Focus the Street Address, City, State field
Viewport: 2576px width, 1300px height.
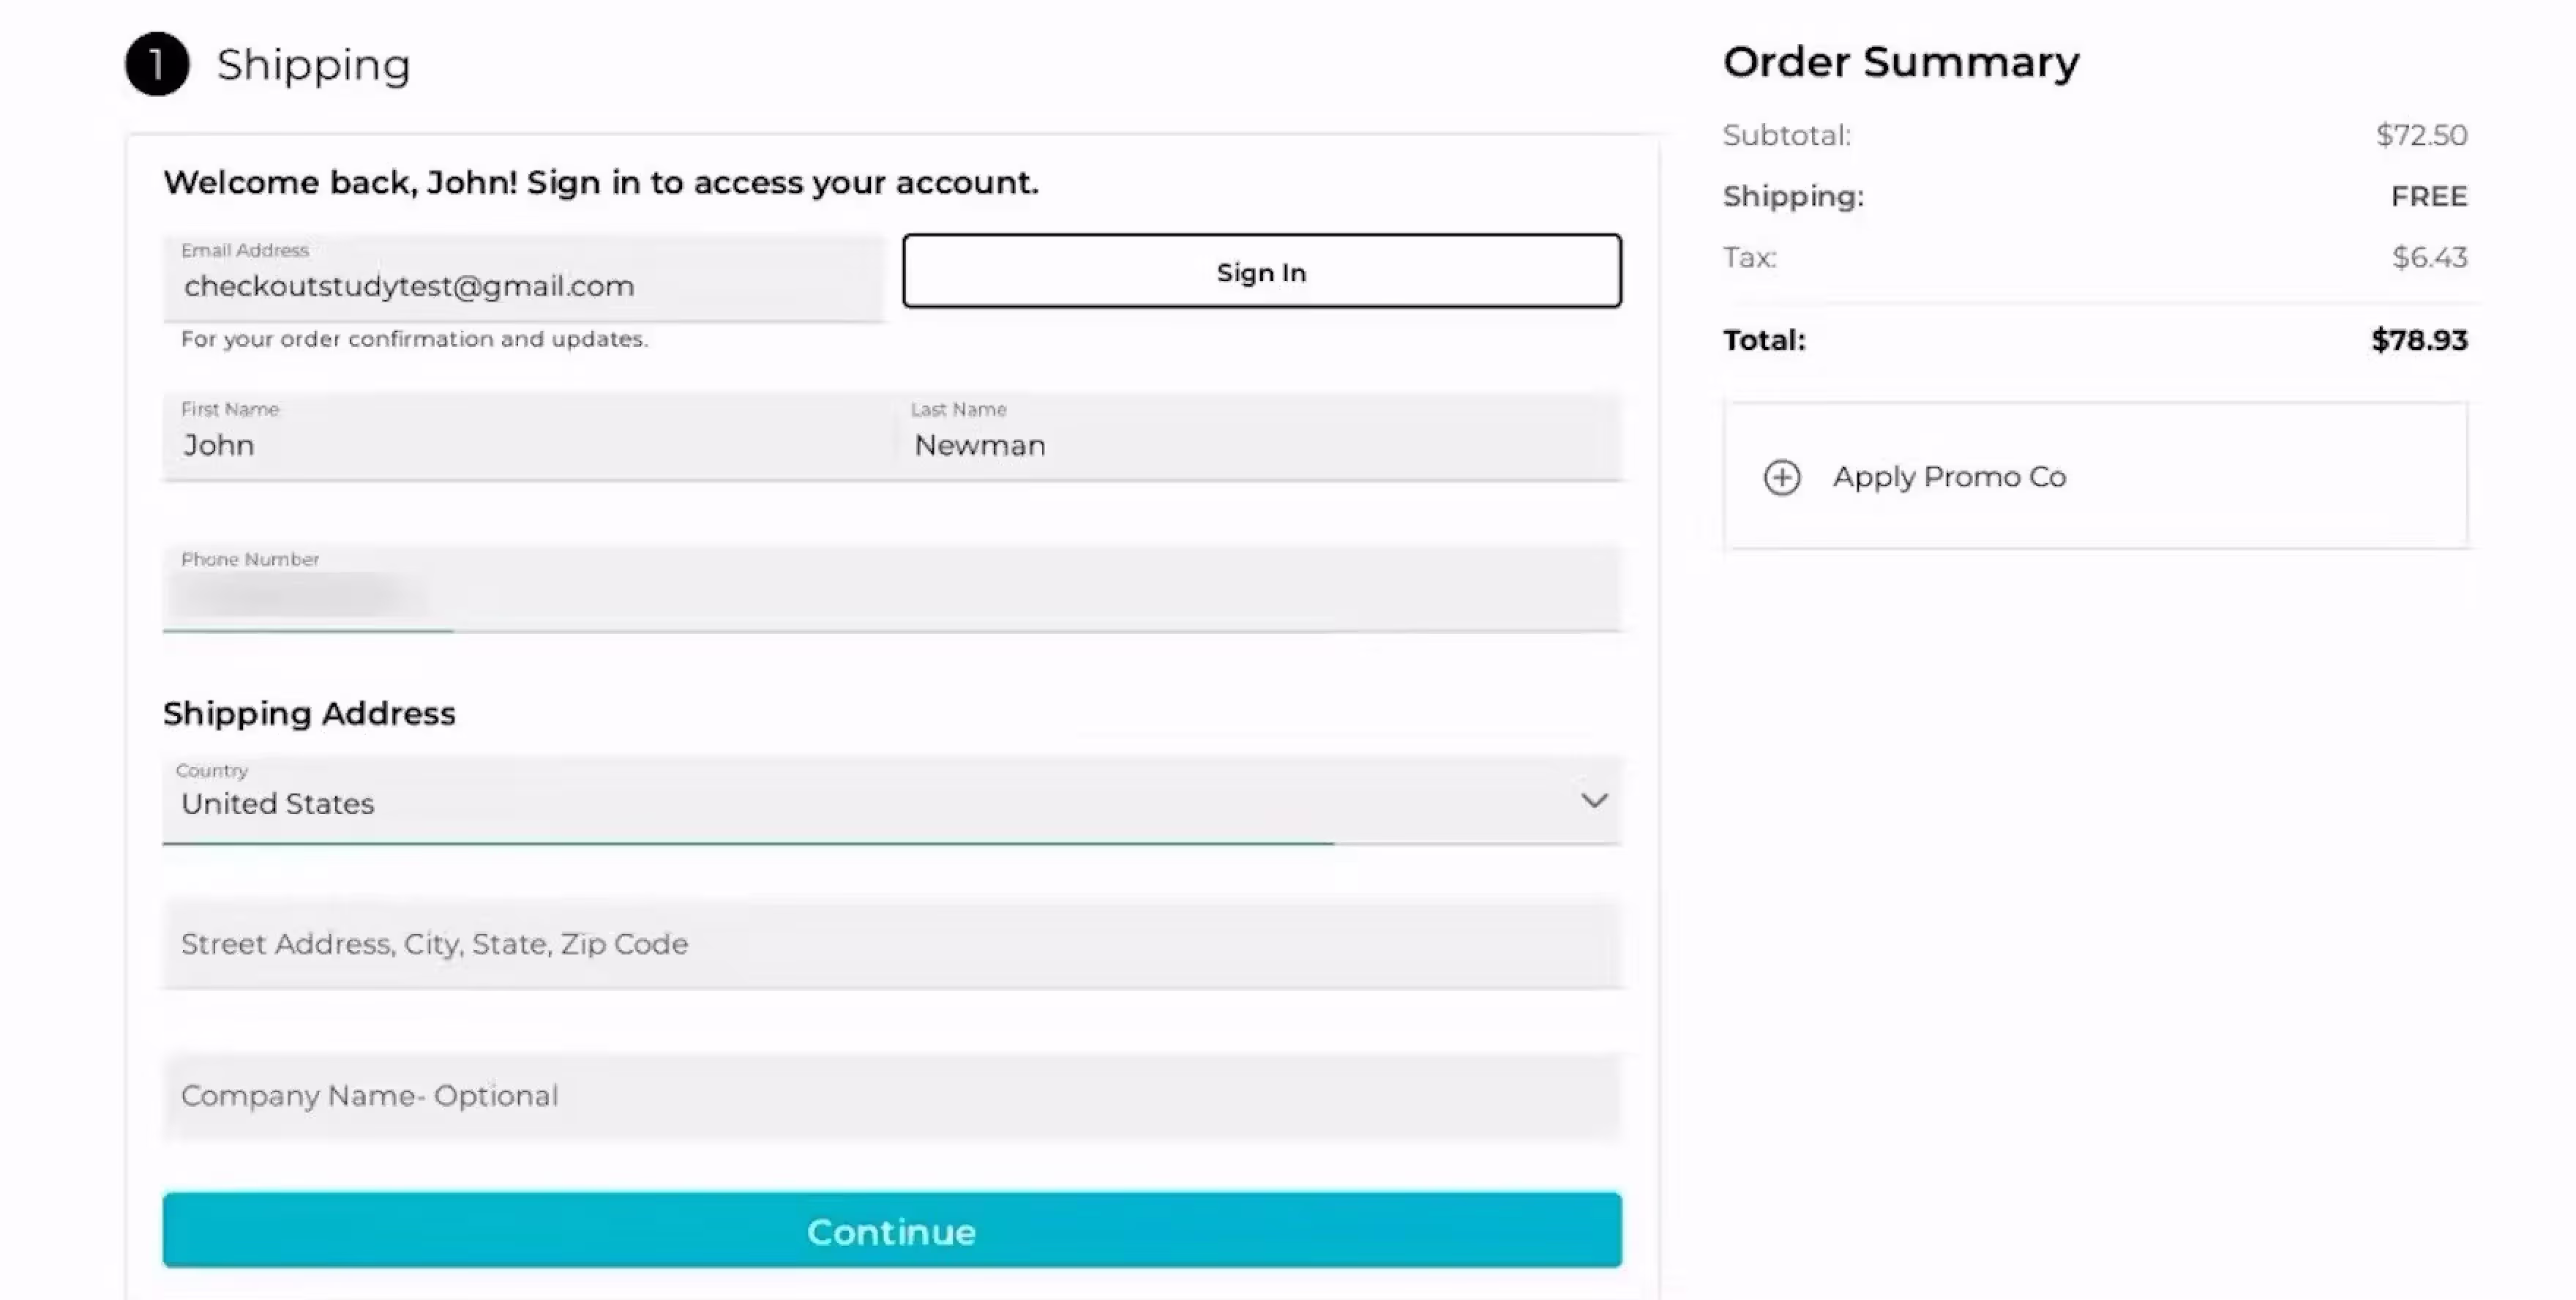click(x=891, y=944)
